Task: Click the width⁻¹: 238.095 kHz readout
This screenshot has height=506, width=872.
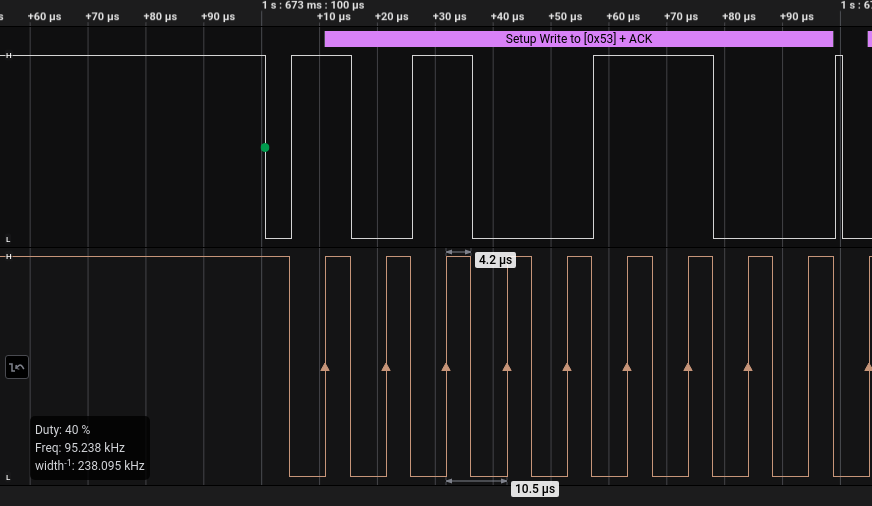Action: [x=90, y=465]
